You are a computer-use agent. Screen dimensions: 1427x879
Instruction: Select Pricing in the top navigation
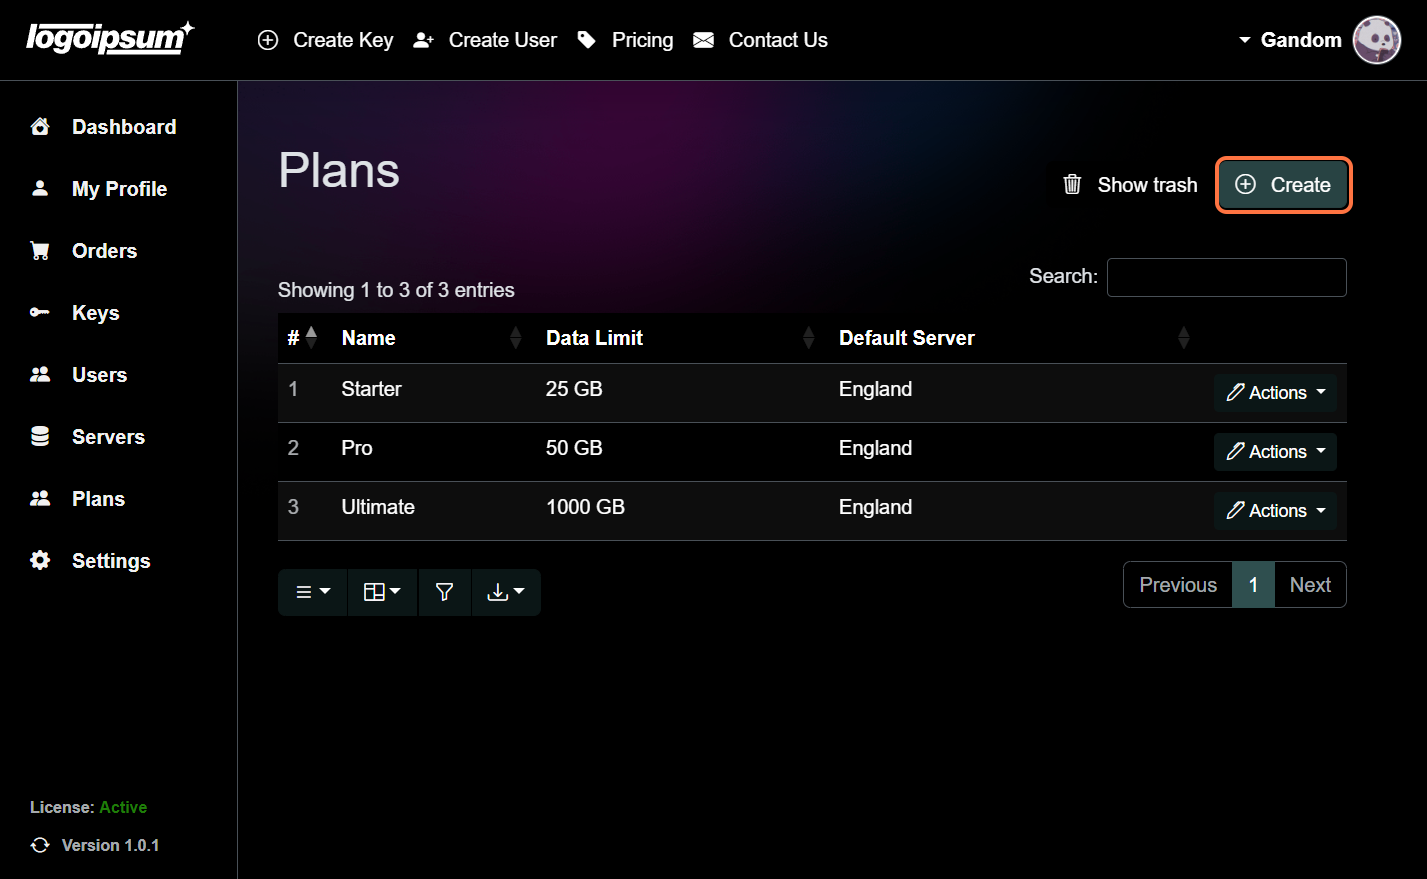pos(642,40)
